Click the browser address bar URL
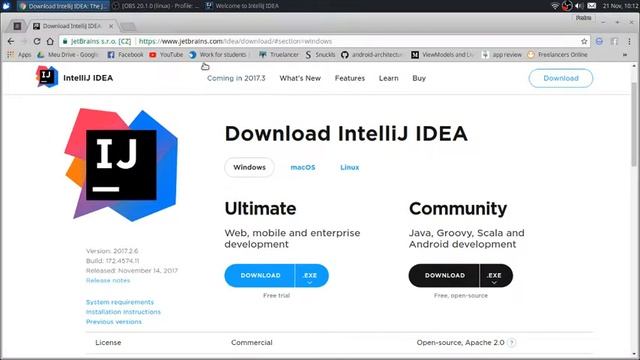Image resolution: width=640 pixels, height=360 pixels. point(236,41)
